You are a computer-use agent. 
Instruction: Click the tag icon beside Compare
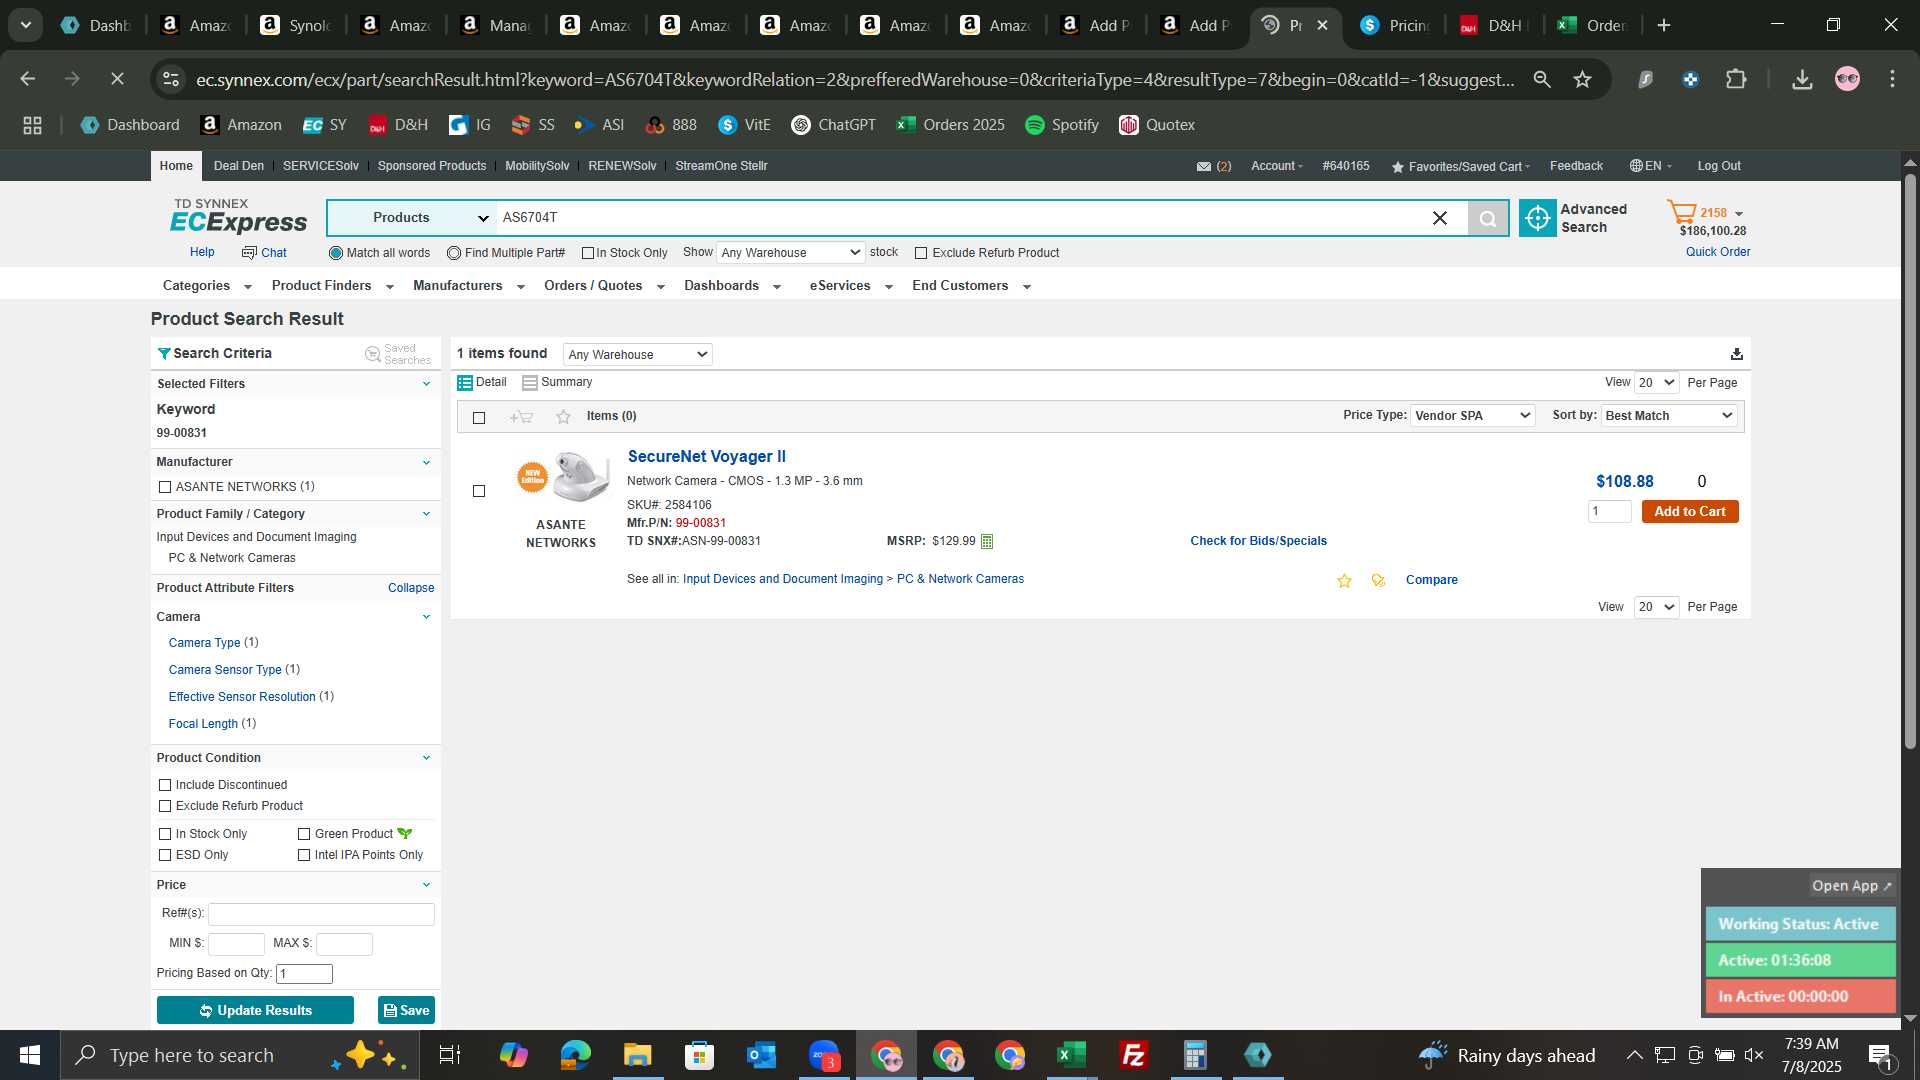1378,580
